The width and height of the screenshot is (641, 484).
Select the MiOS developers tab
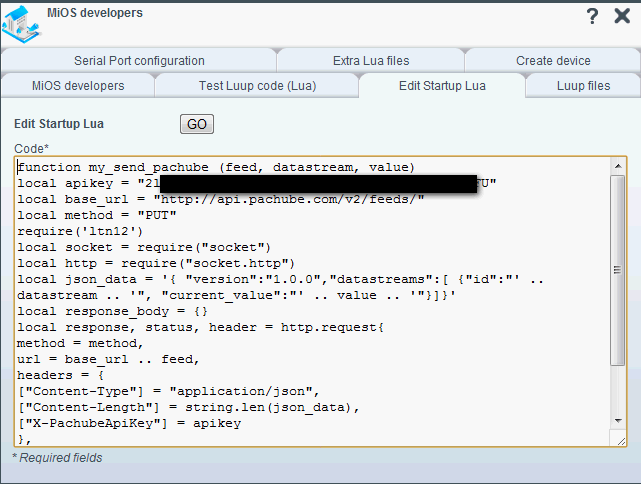(78, 86)
